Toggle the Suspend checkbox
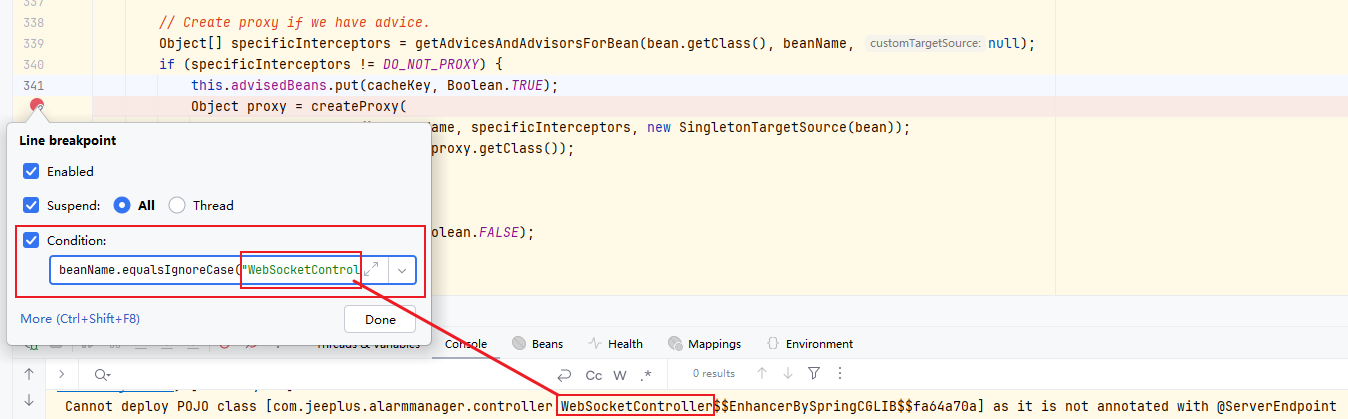This screenshot has width=1348, height=419. click(31, 205)
